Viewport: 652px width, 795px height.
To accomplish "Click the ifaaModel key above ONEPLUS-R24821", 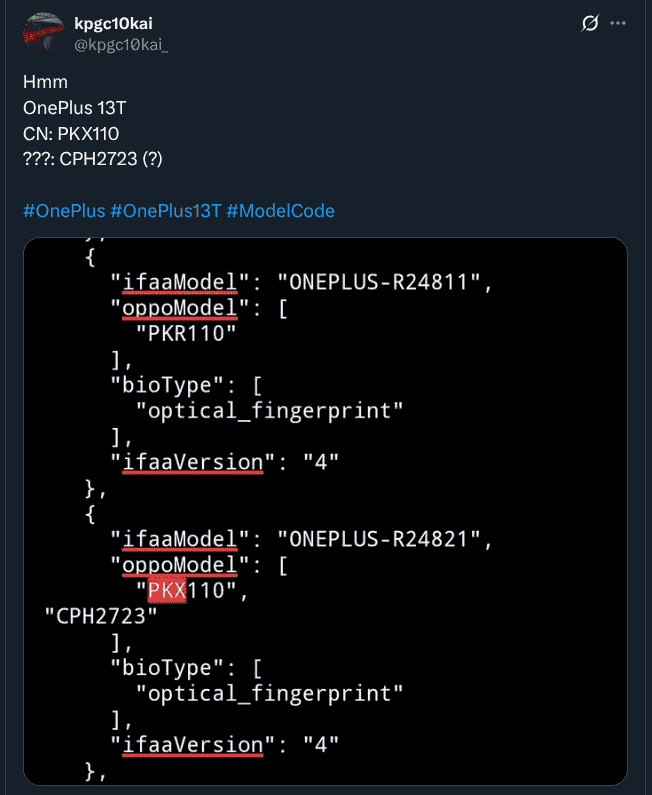I will tap(179, 540).
